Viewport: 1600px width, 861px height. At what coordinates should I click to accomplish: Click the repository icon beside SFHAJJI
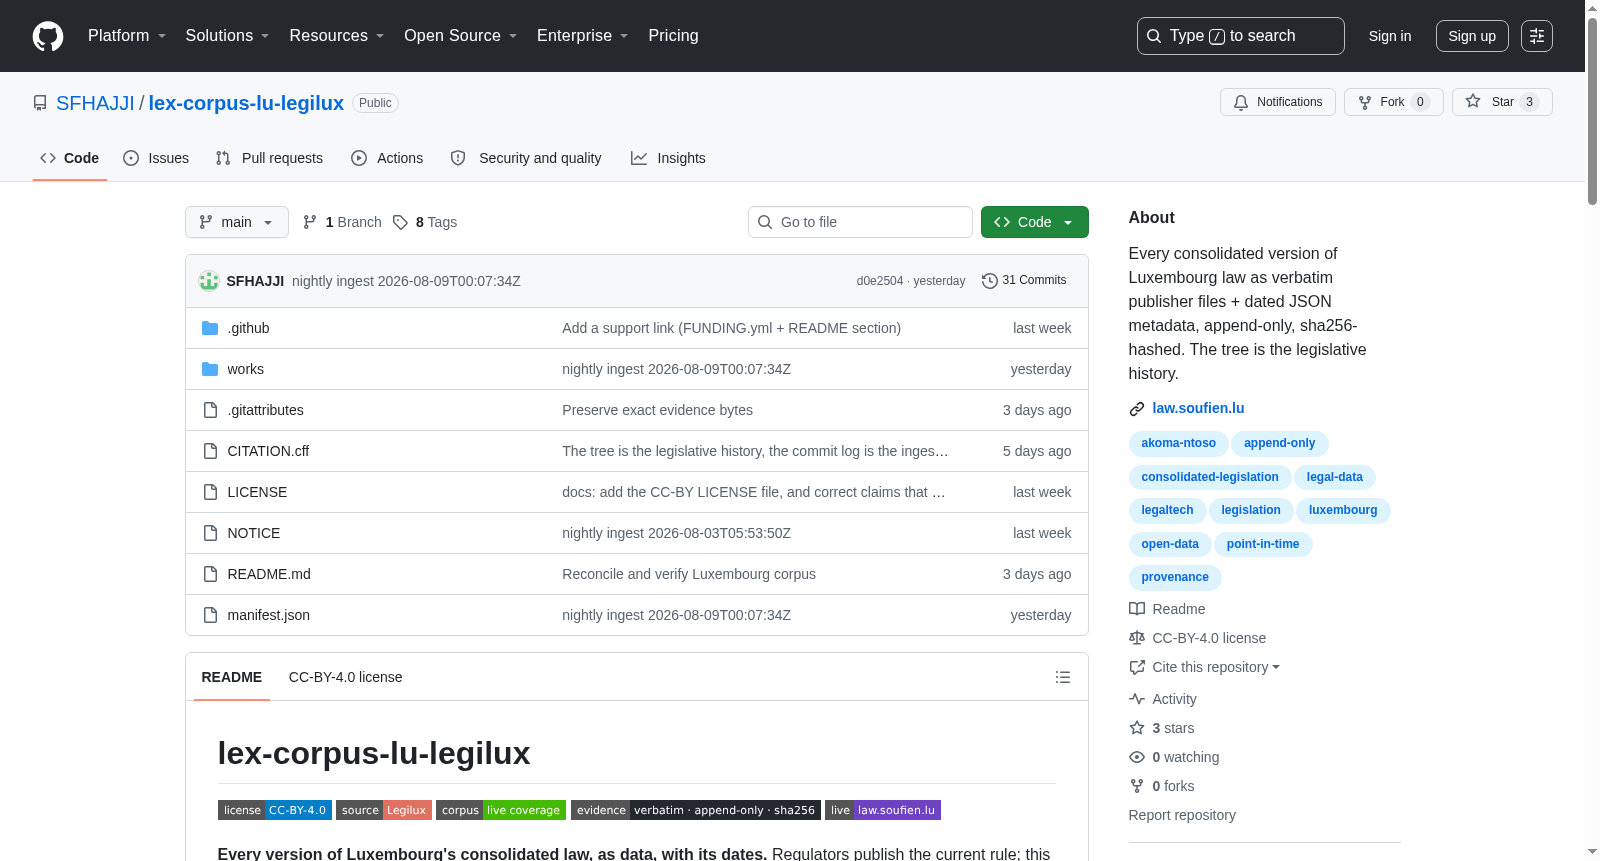click(40, 103)
